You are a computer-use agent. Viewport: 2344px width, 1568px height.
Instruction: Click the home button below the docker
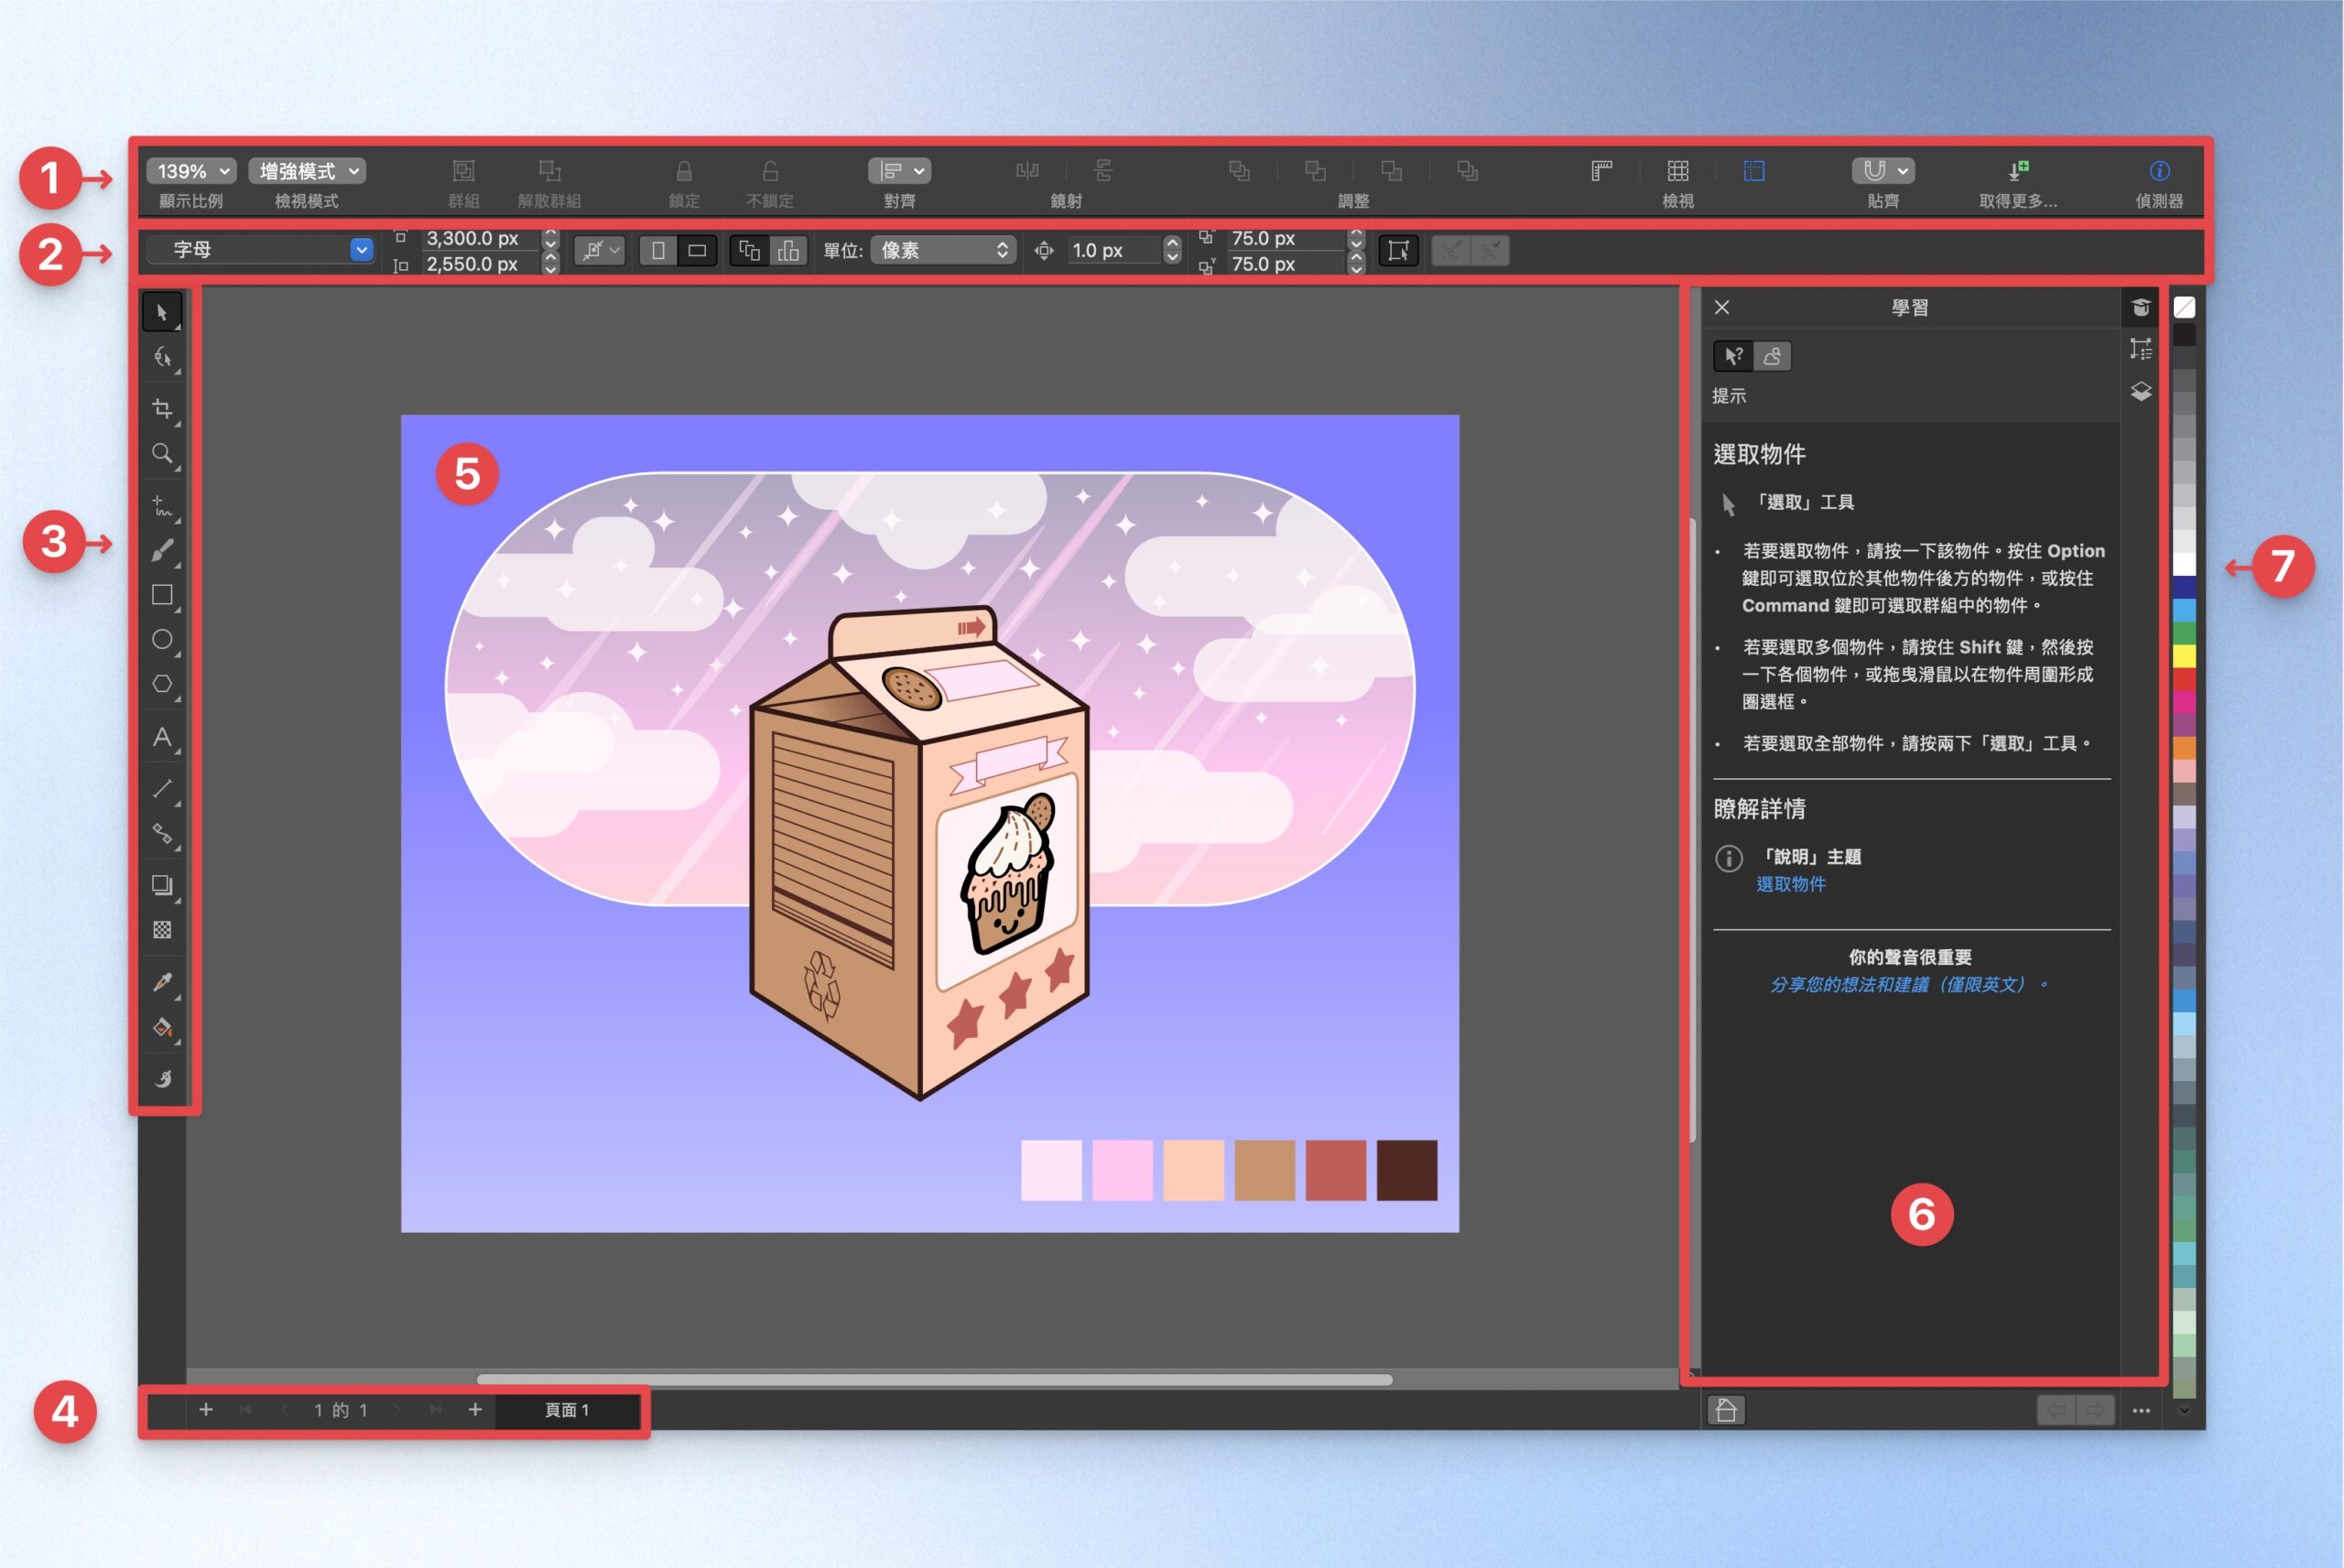[1726, 1411]
